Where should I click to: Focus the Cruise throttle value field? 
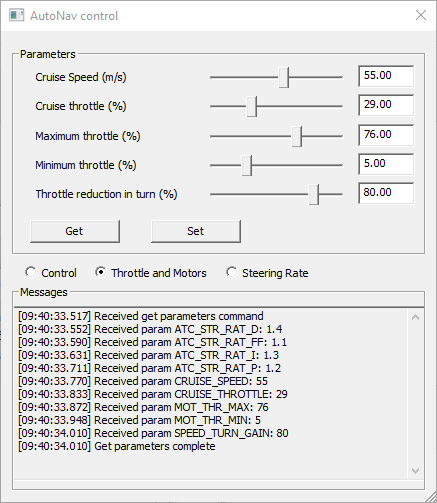click(x=386, y=105)
